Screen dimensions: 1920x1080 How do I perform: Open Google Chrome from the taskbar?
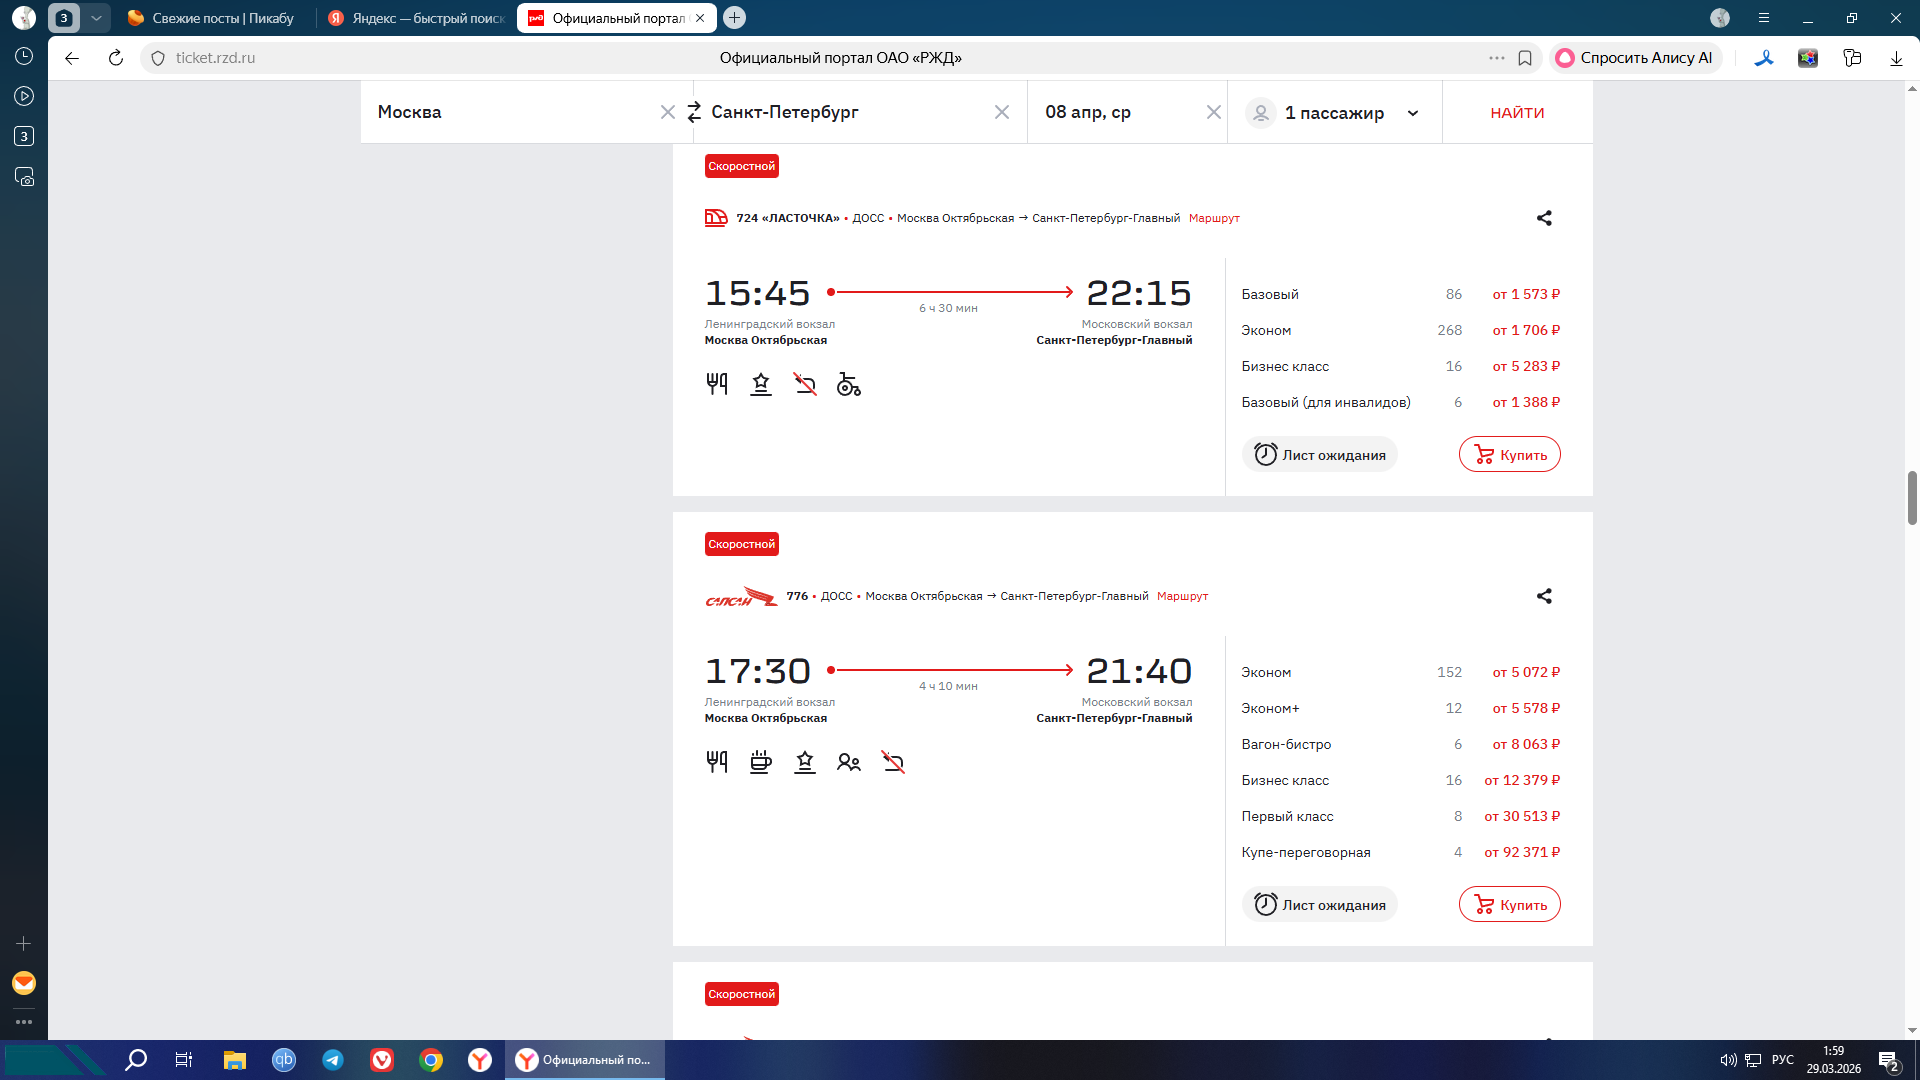pos(431,1060)
